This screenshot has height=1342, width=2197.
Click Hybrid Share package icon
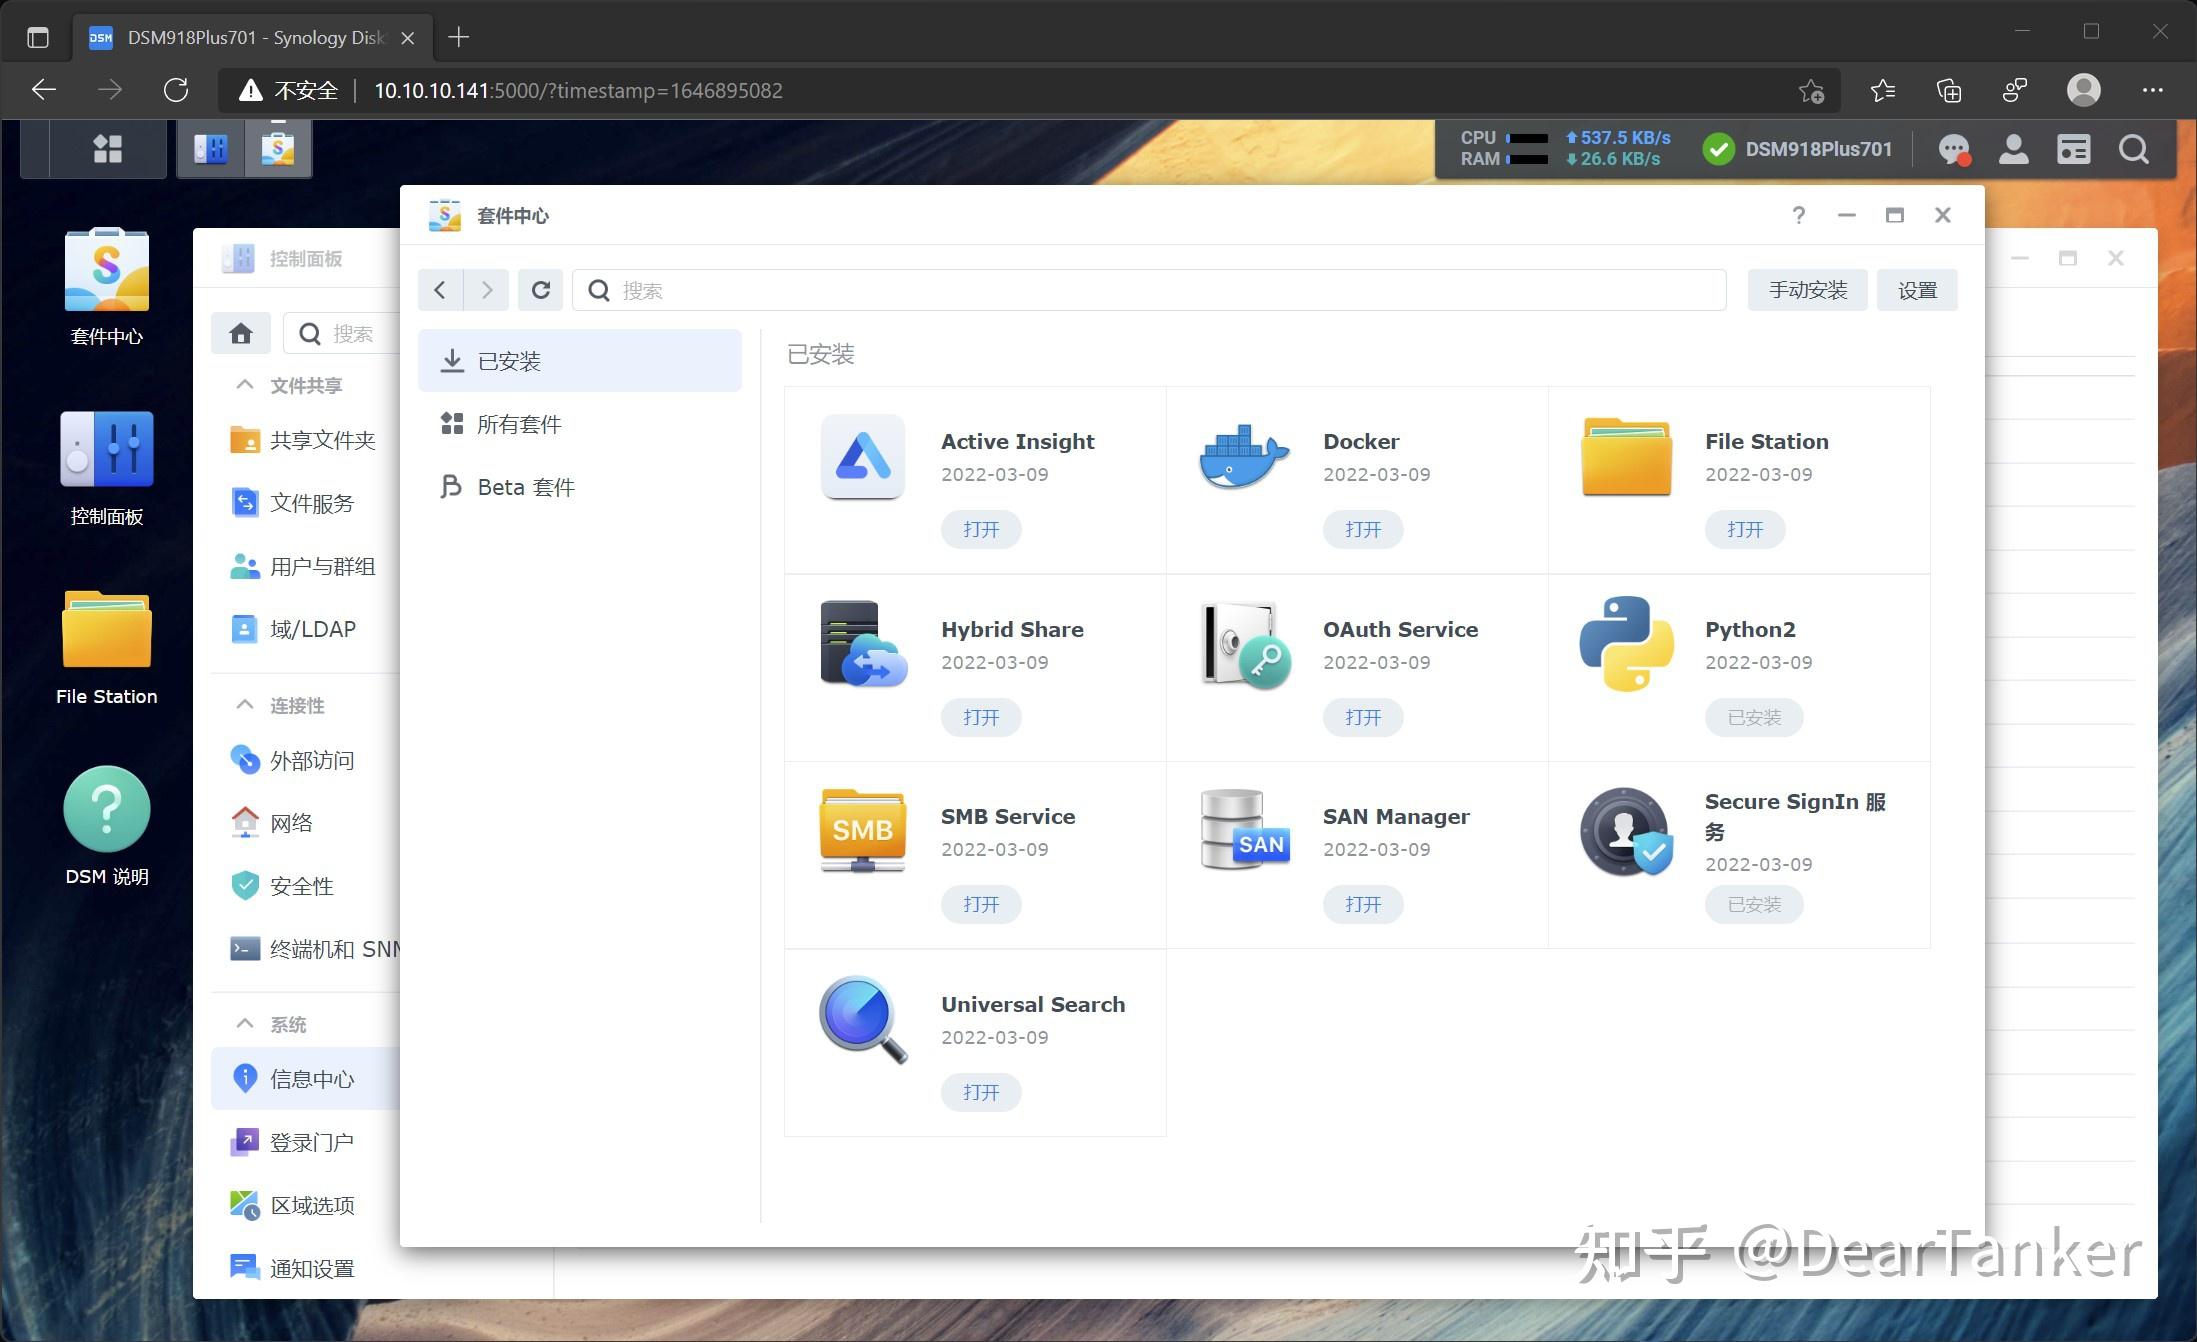point(863,644)
